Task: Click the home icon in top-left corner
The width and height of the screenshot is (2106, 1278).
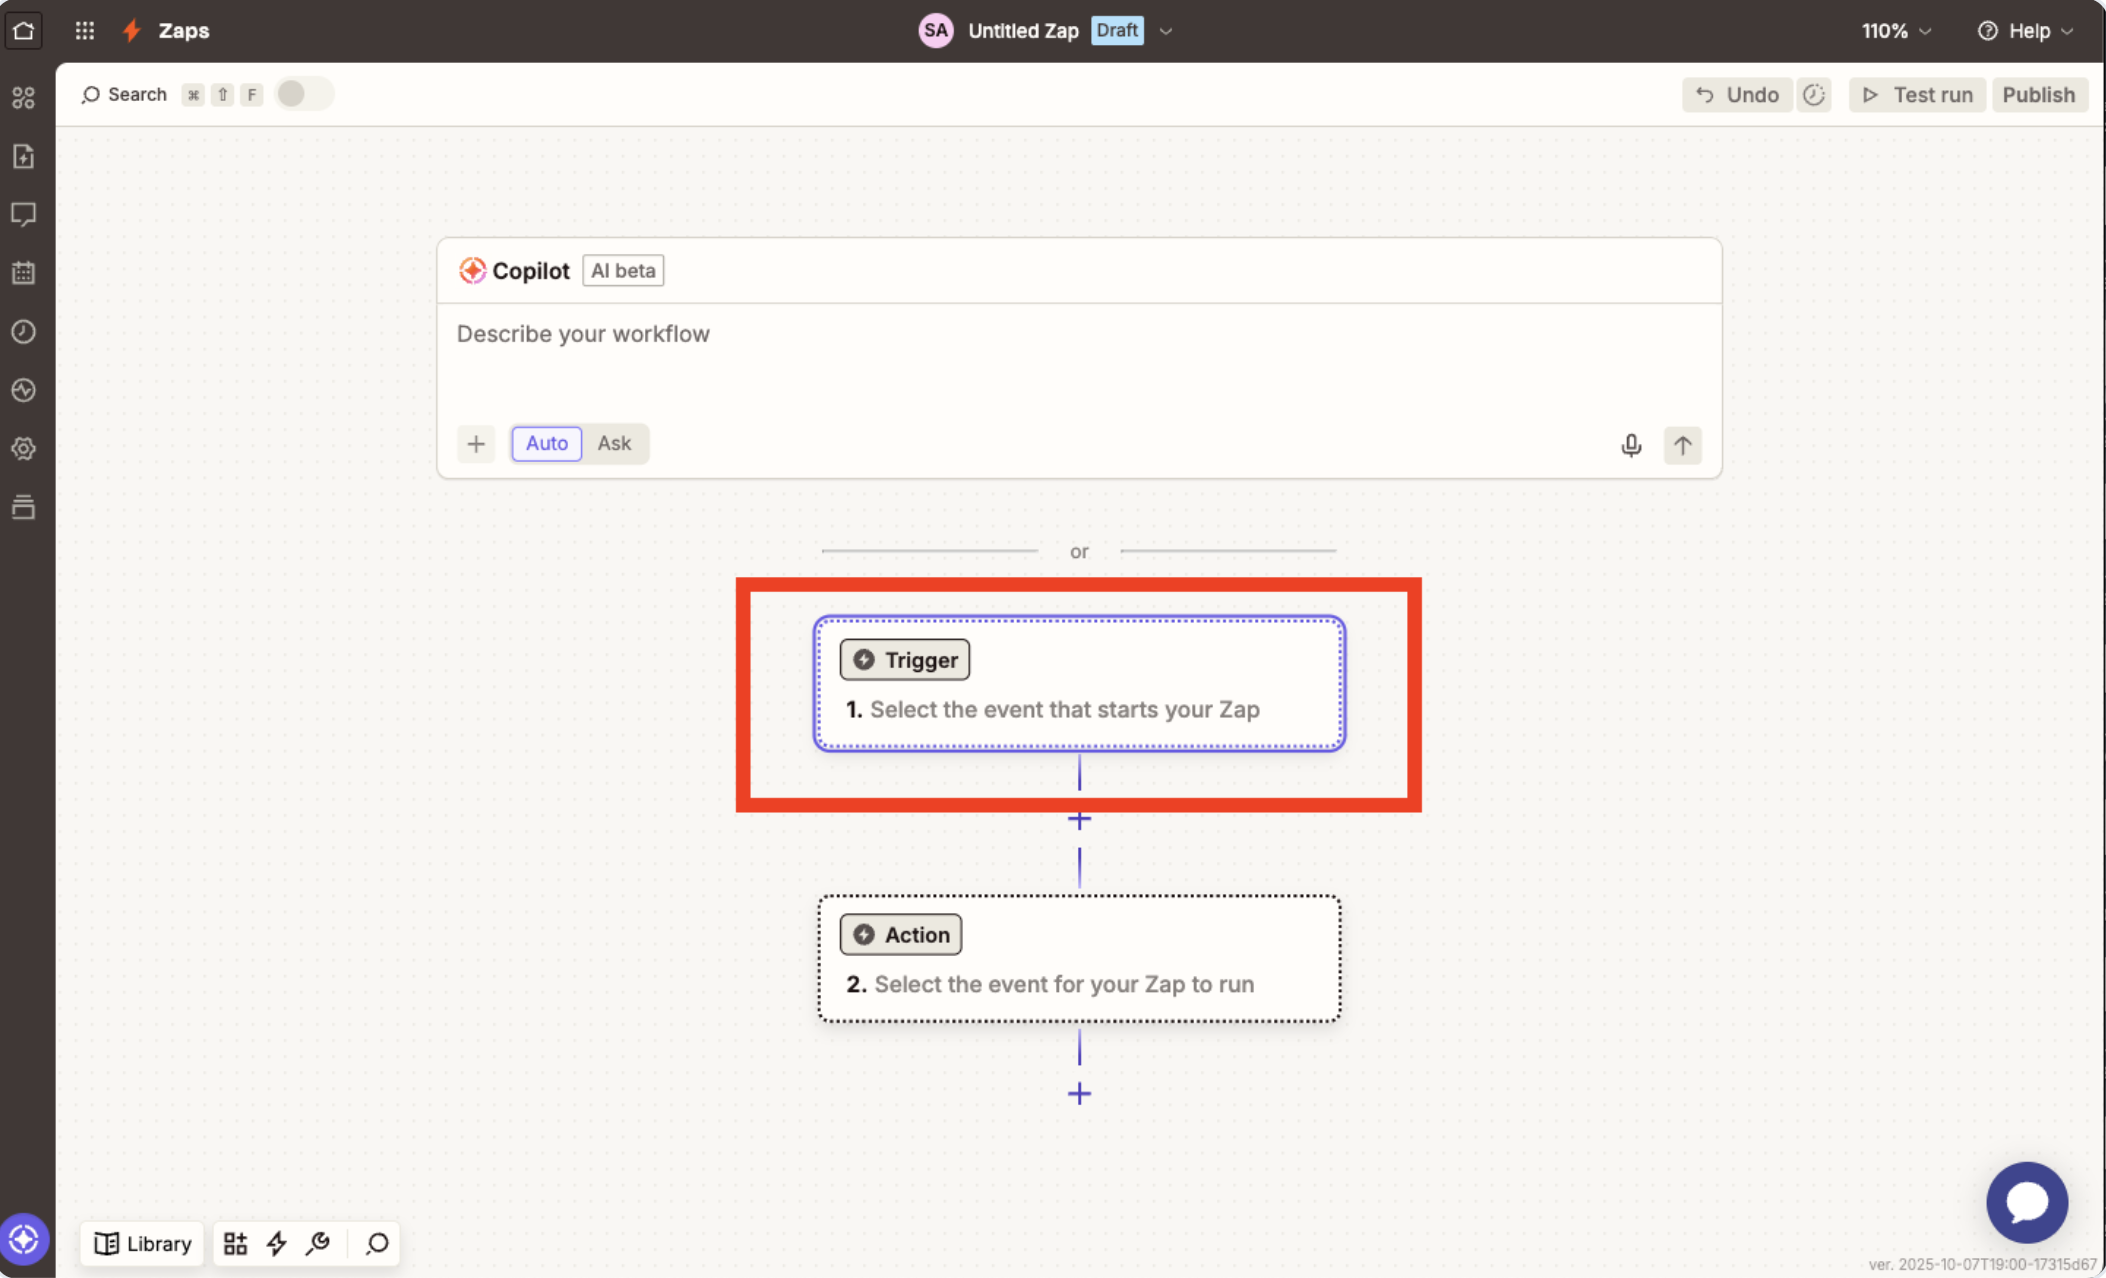Action: pyautogui.click(x=24, y=30)
